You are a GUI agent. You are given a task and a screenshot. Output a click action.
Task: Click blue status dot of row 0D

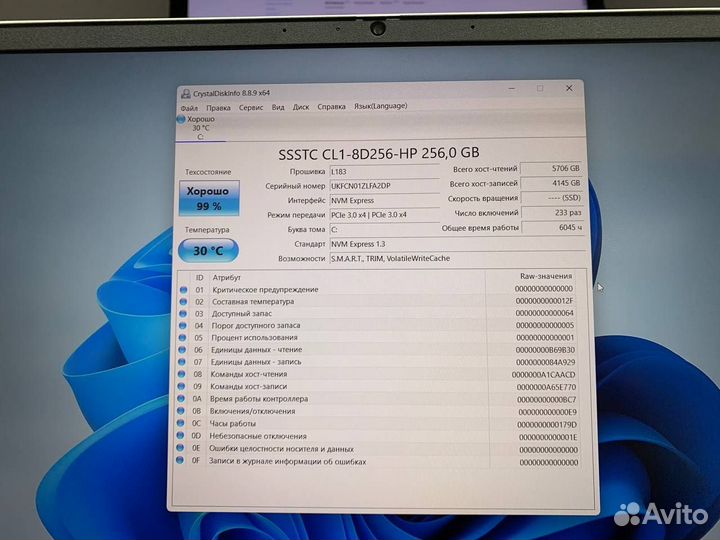(x=180, y=435)
